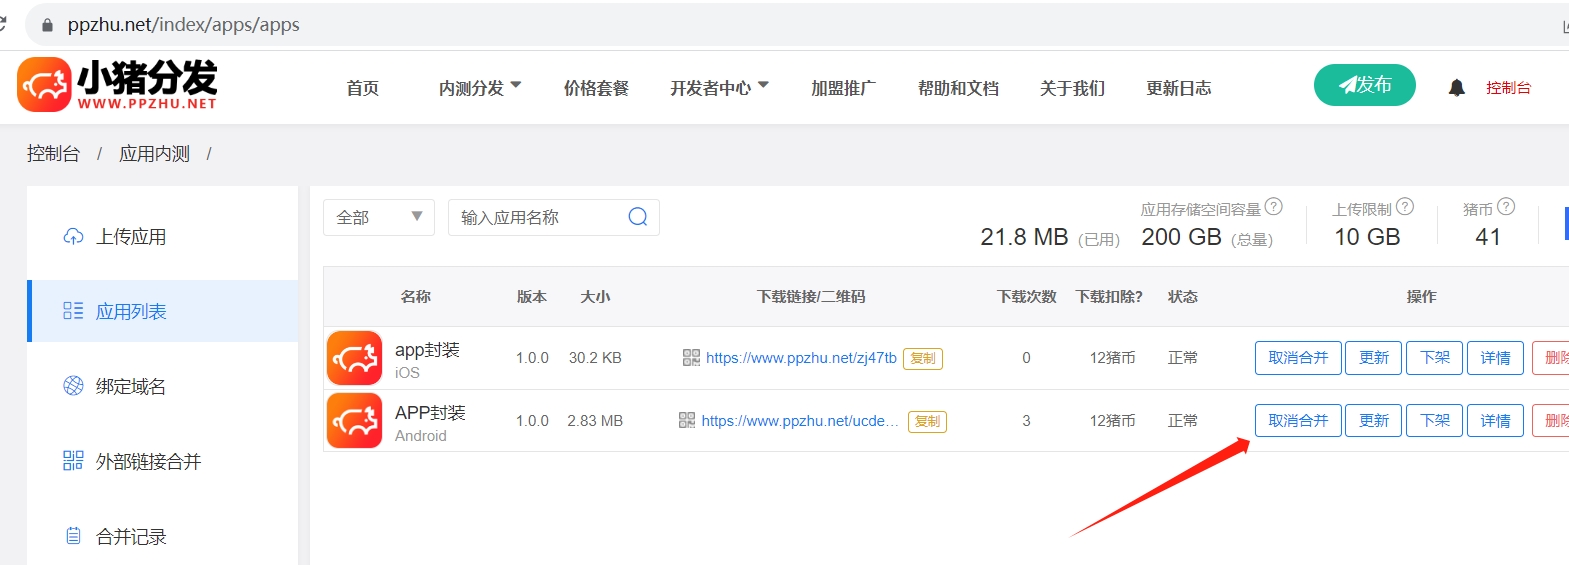1569x565 pixels.
Task: Click 详情 for the iOS app封装
Action: click(1495, 358)
